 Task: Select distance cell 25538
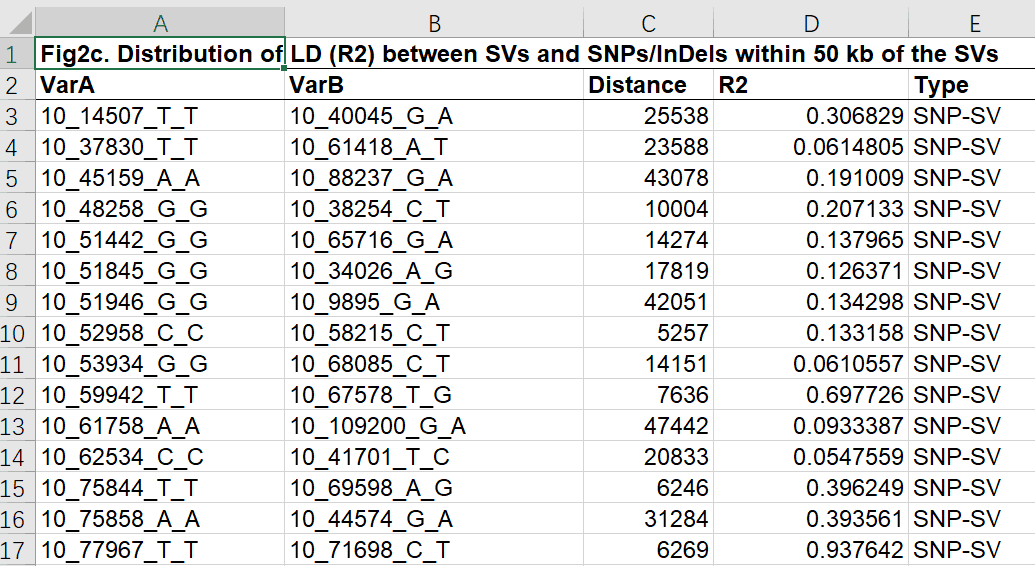[x=648, y=116]
